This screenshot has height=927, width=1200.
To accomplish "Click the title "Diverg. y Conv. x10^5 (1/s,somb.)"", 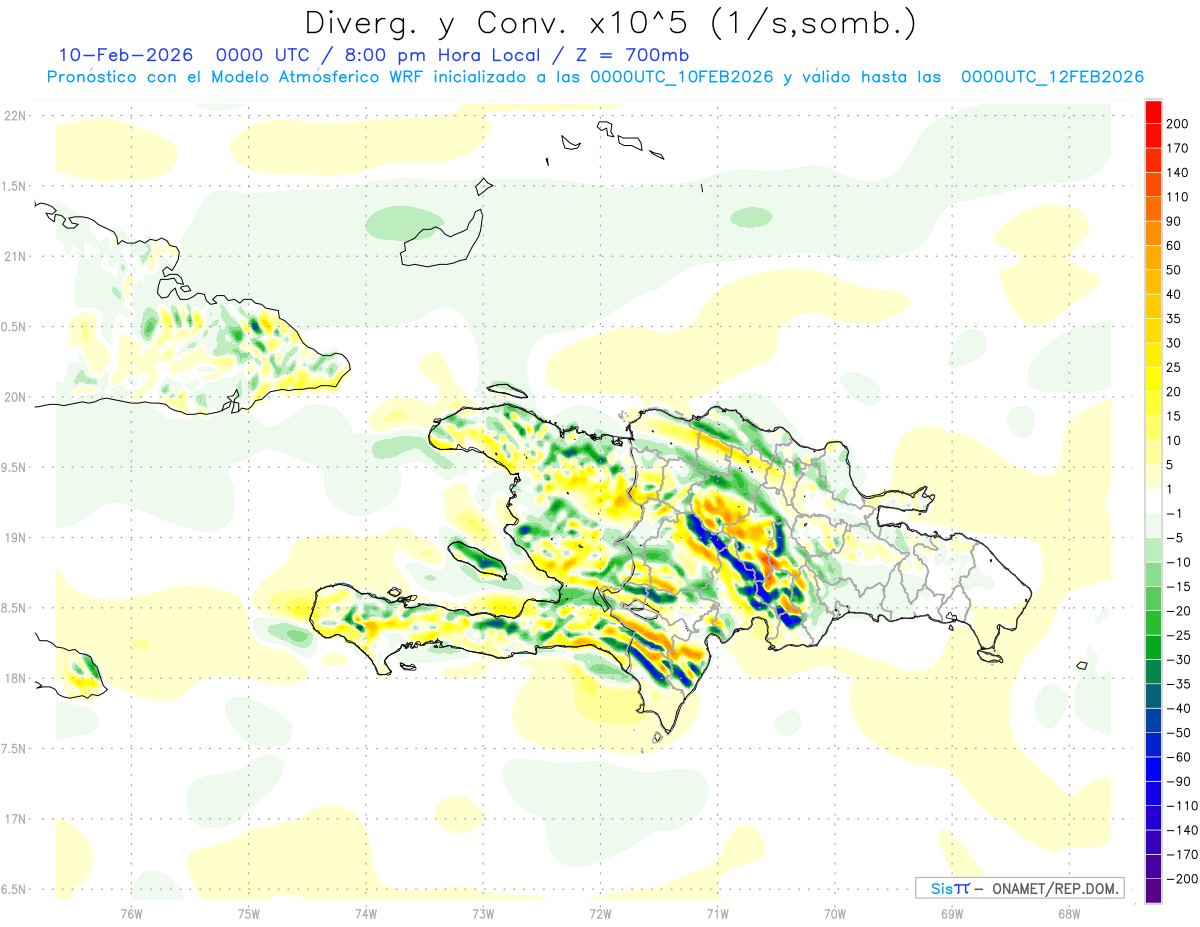I will click(x=610, y=23).
